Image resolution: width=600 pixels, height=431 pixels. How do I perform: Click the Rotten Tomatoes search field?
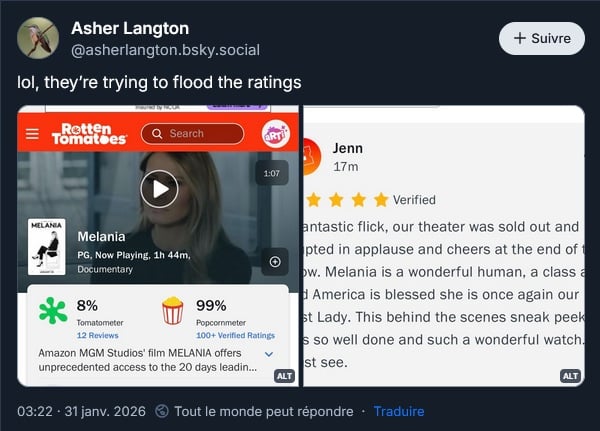coord(192,133)
